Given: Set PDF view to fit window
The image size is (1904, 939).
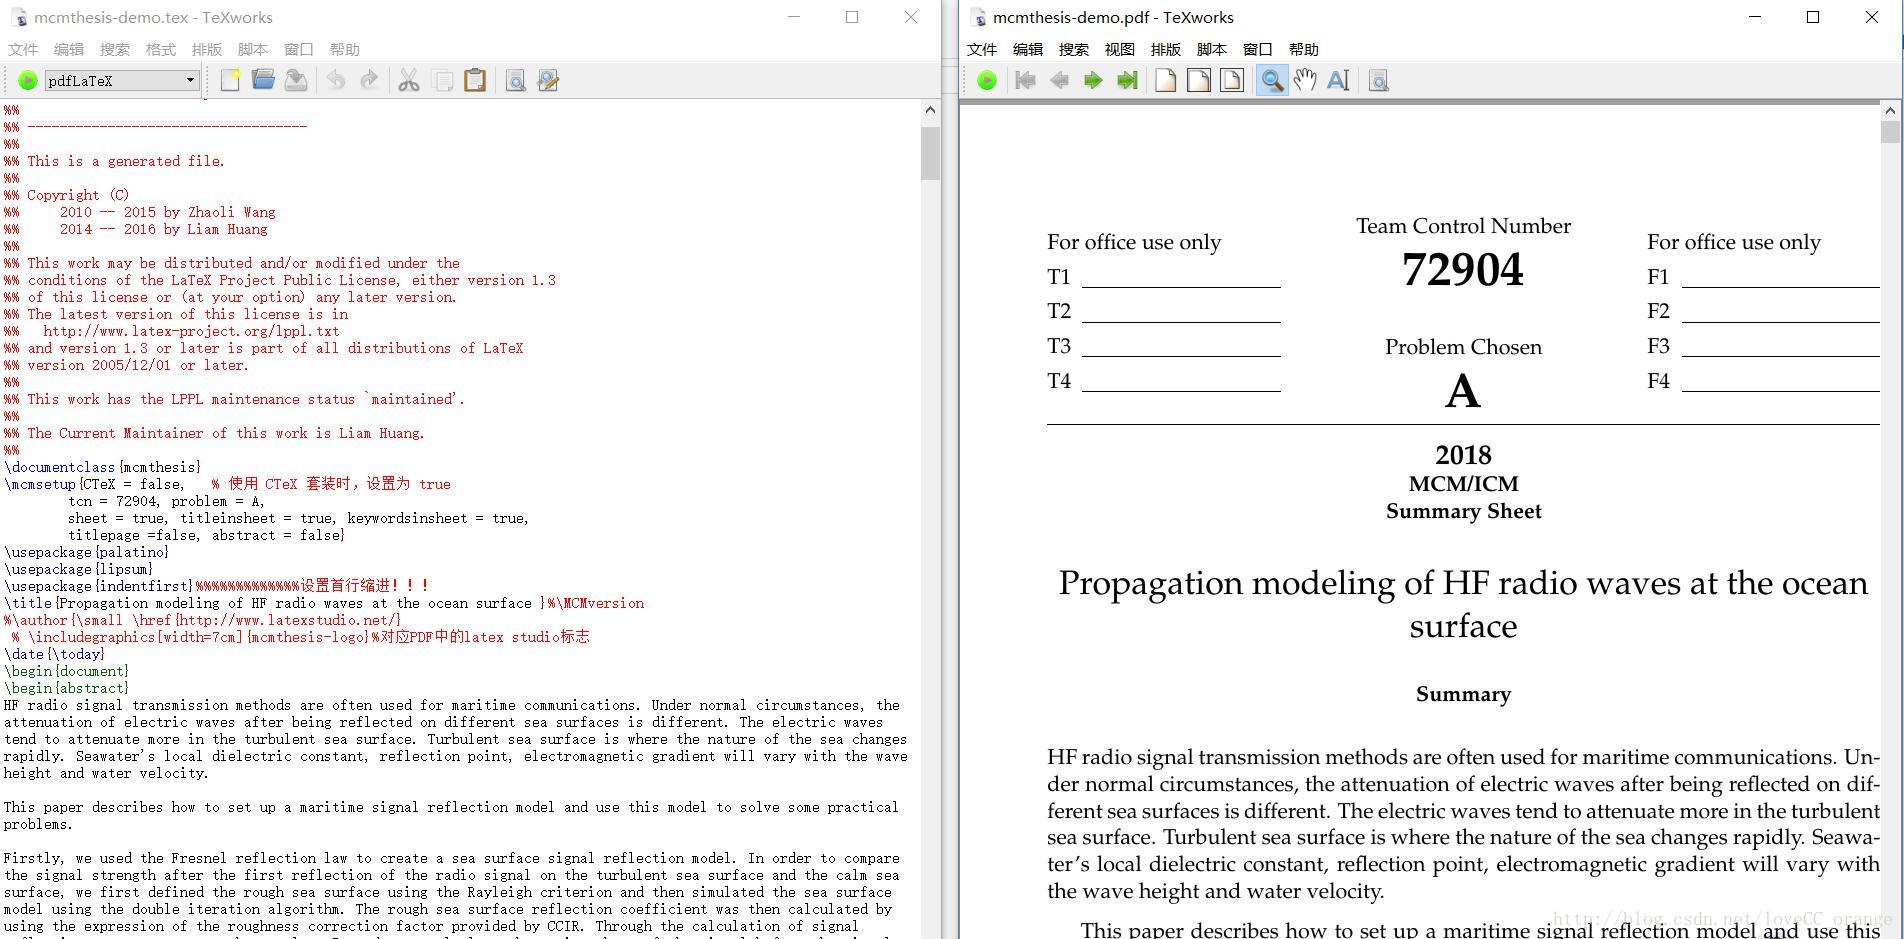Looking at the screenshot, I should click(x=1232, y=81).
